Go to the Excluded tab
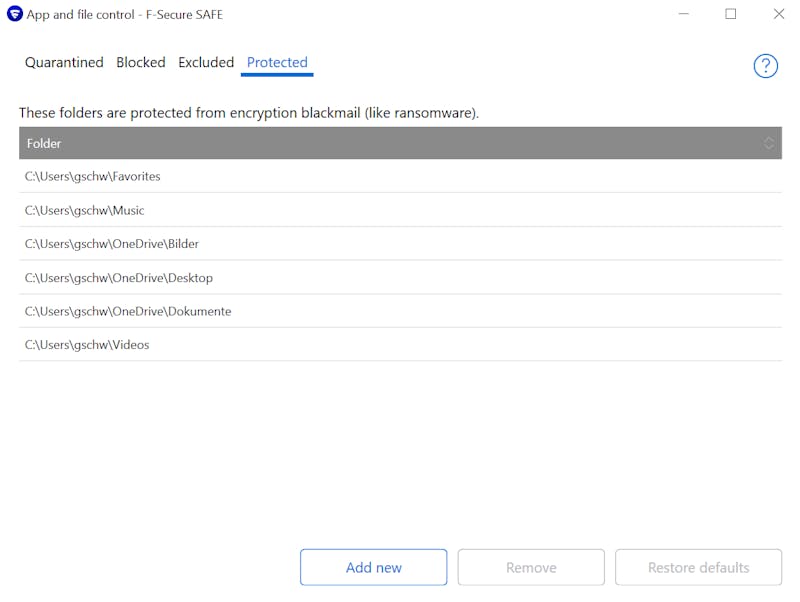Screen dimensions: 800x602 (206, 62)
